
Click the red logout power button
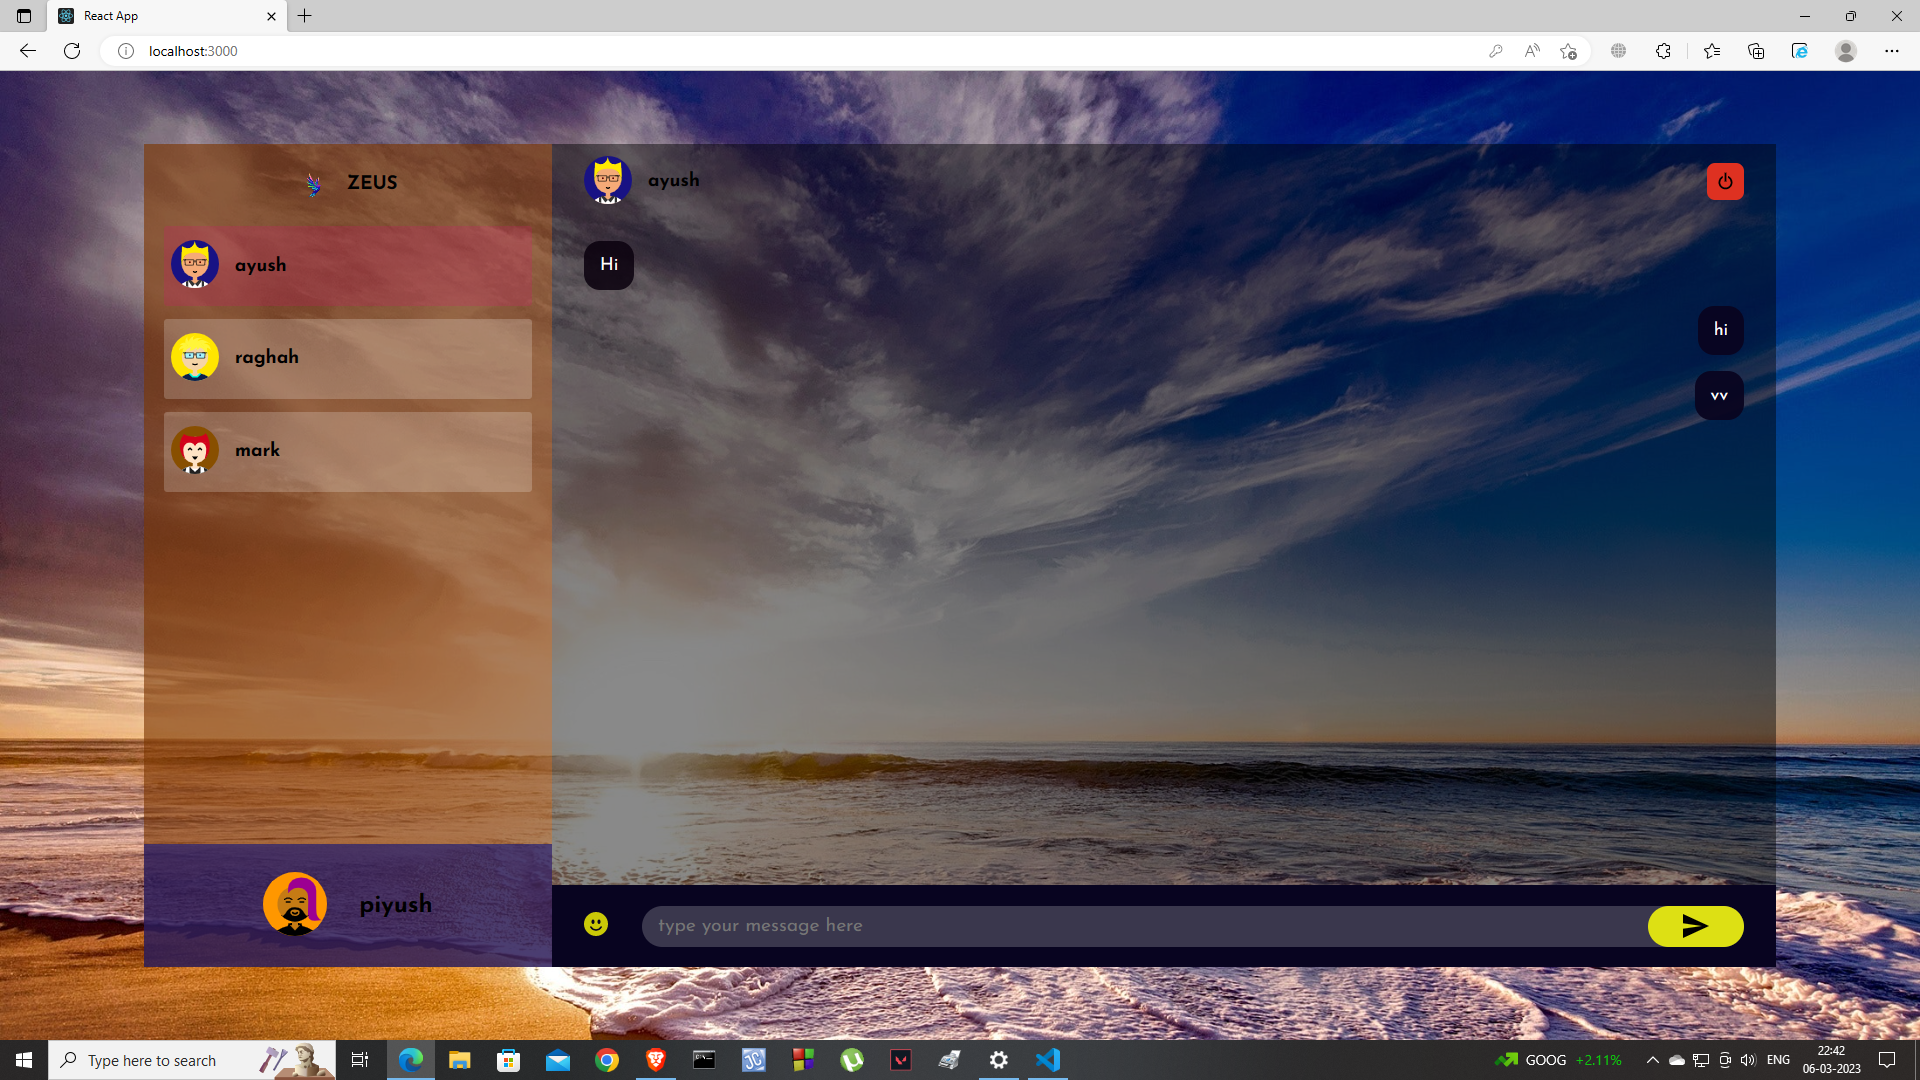[1725, 182]
